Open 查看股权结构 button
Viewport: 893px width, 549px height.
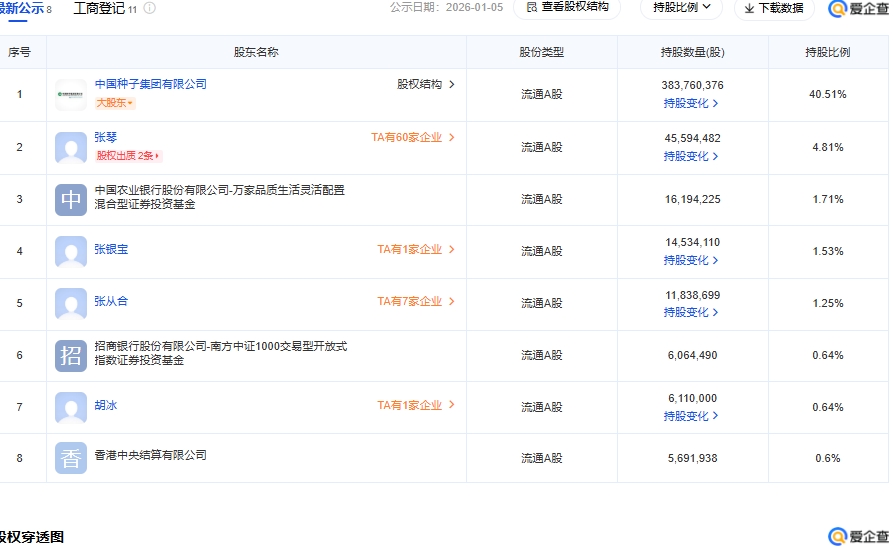click(567, 7)
